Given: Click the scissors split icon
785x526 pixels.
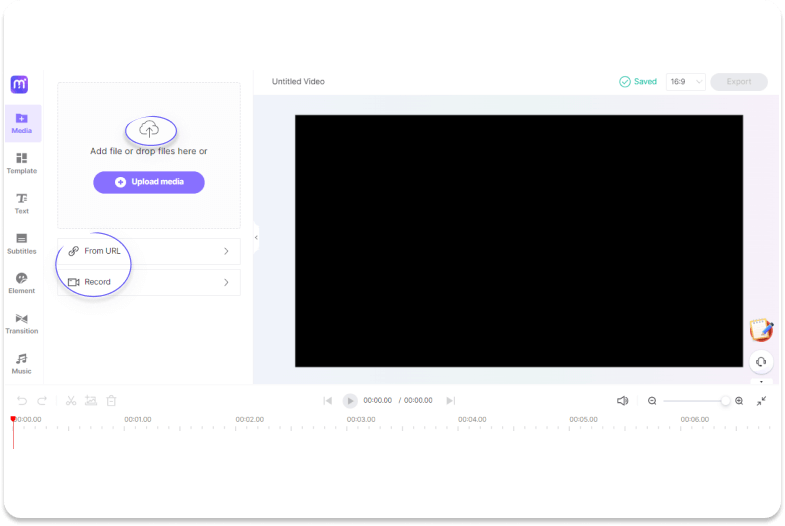Looking at the screenshot, I should point(71,401).
